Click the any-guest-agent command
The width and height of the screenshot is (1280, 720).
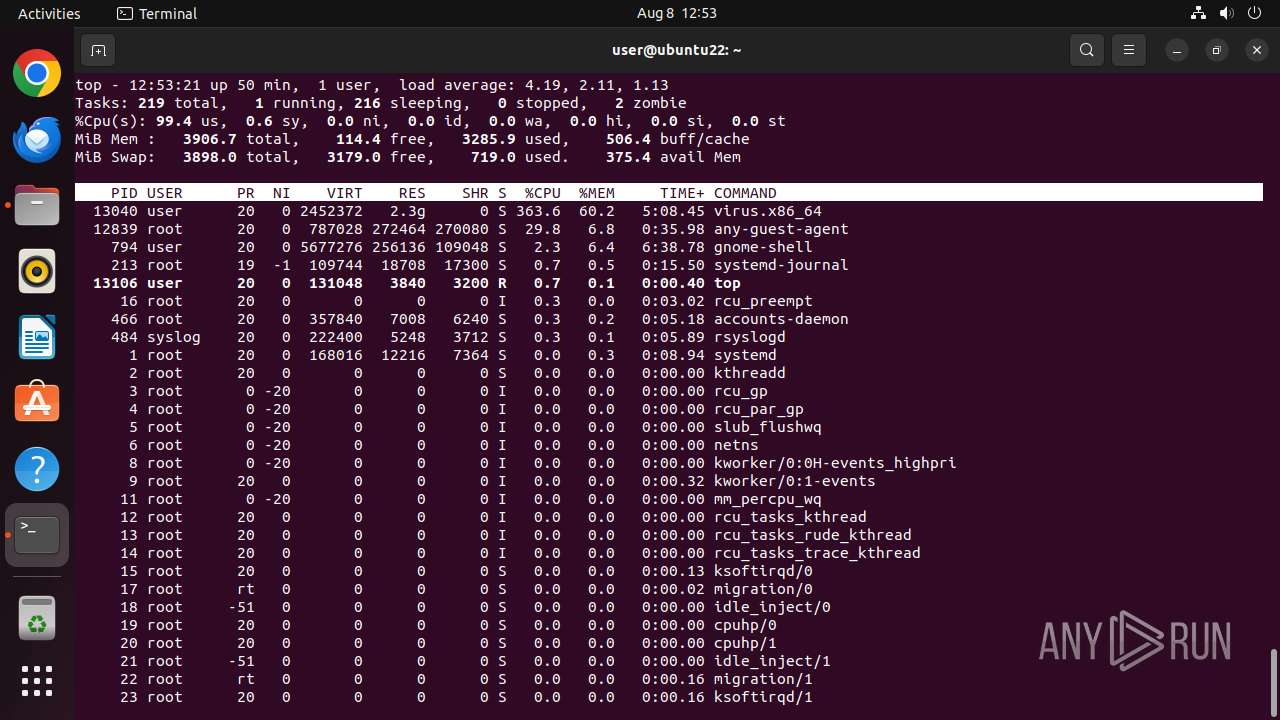pyautogui.click(x=781, y=229)
